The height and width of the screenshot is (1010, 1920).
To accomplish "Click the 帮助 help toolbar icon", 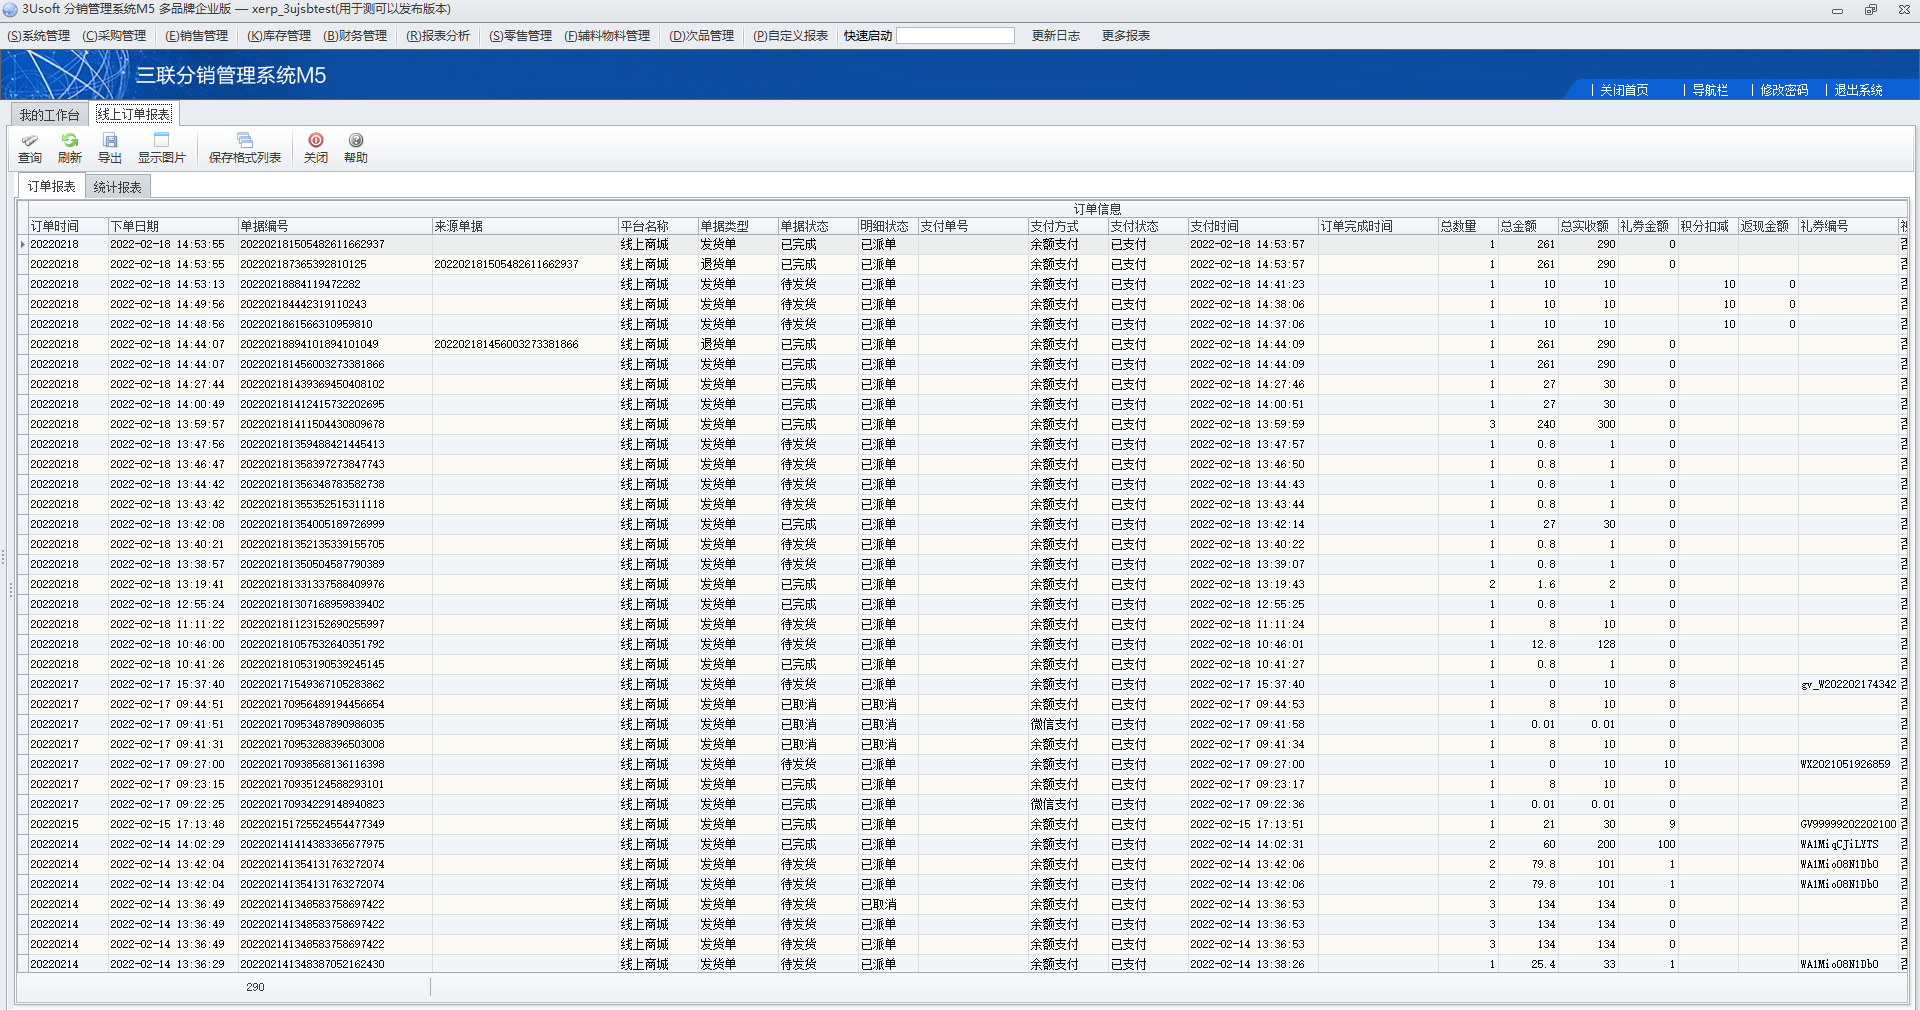I will click(x=356, y=148).
